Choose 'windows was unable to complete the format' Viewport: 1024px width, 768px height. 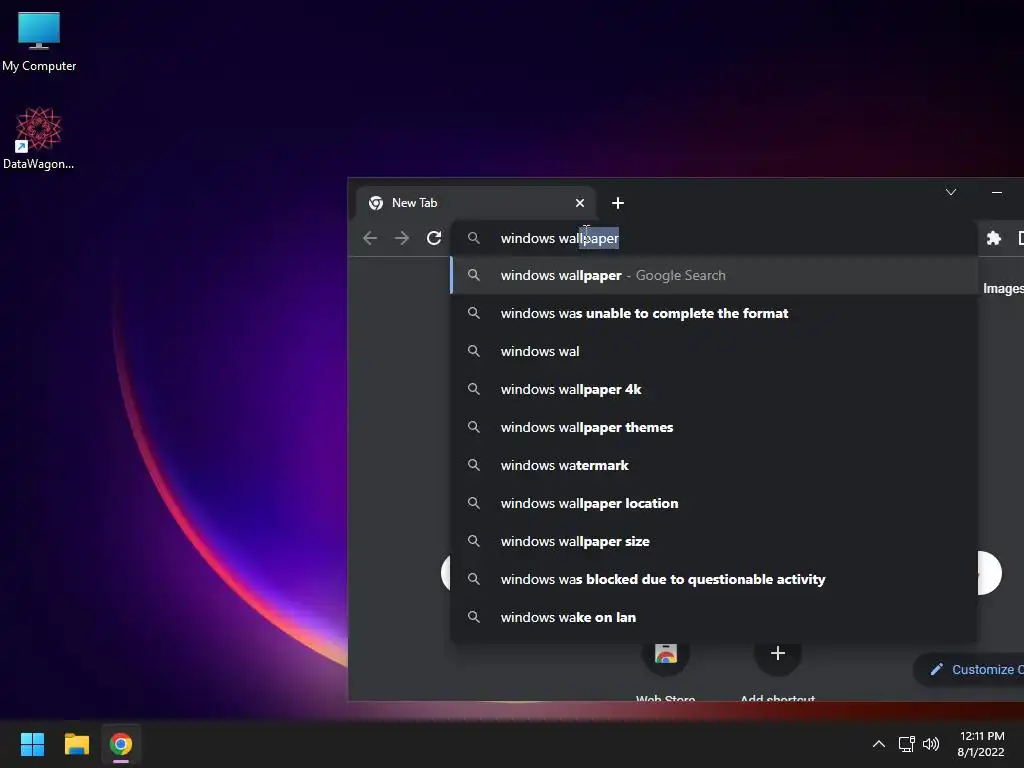[714, 313]
